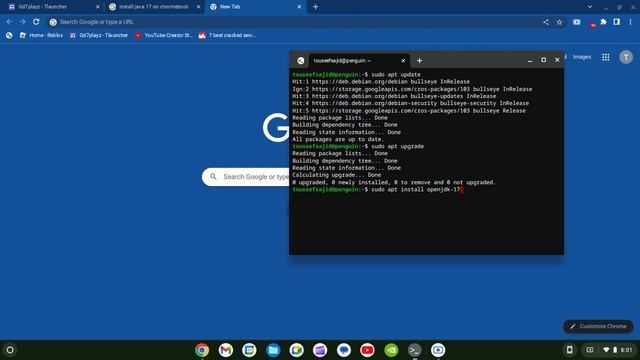
Task: Open the Messages chat app in shelf
Action: (344, 350)
